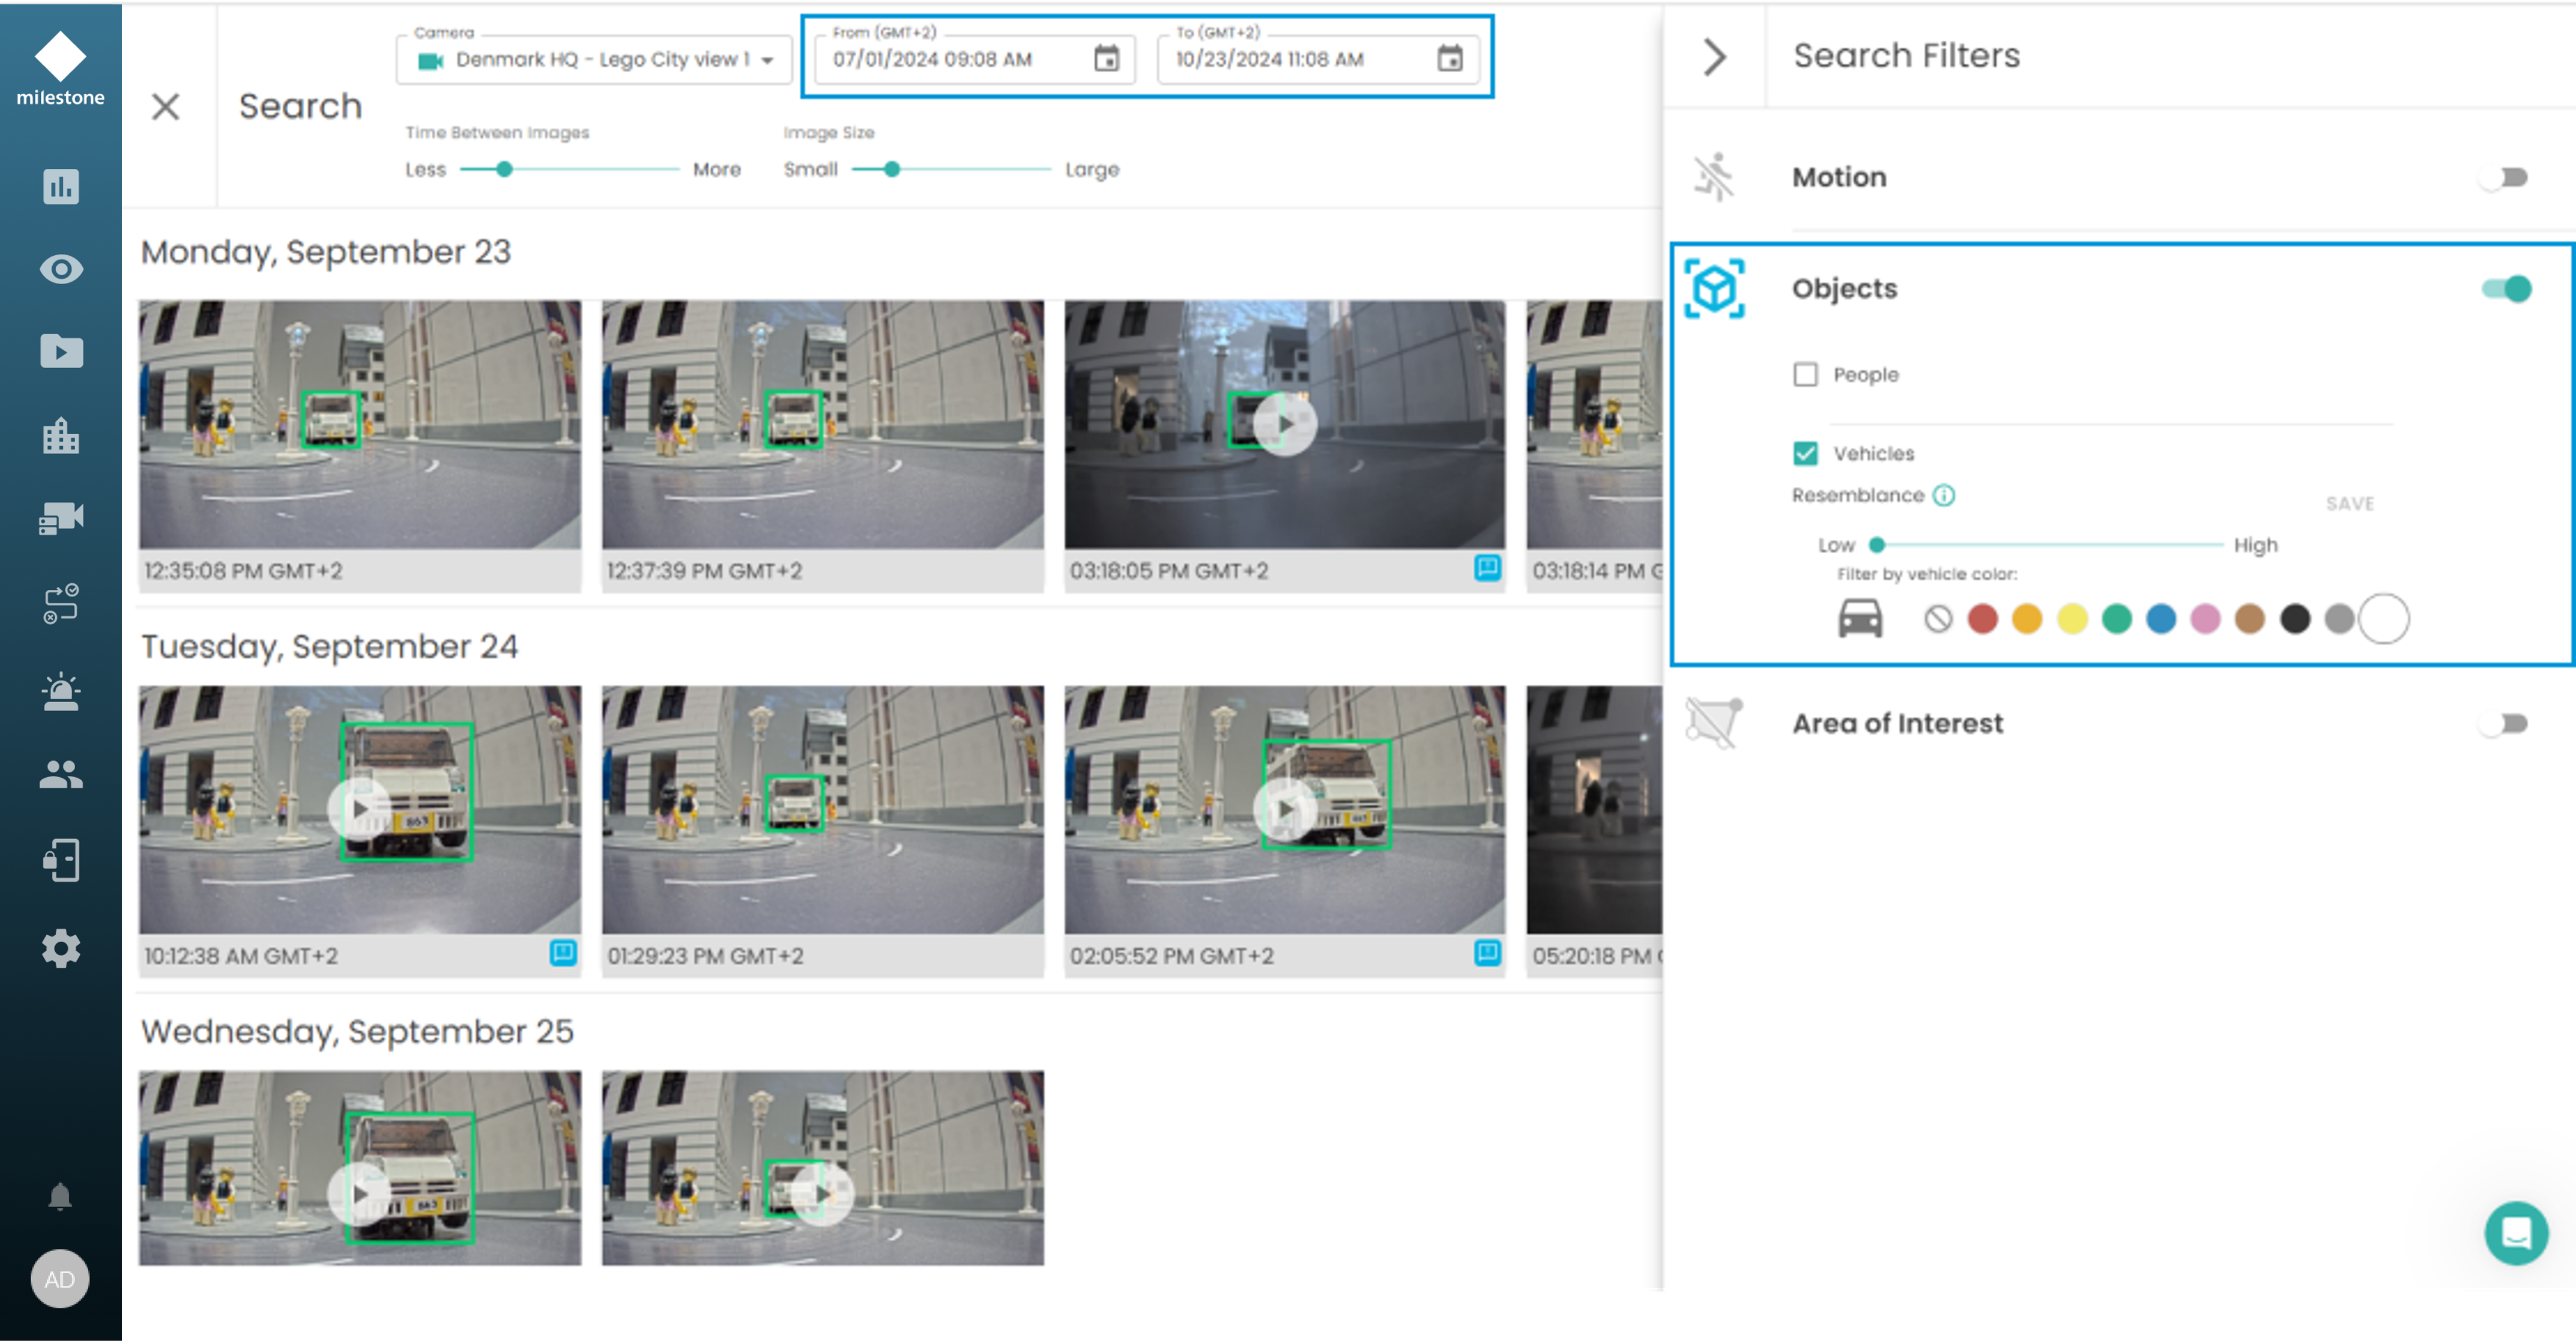Image resolution: width=2576 pixels, height=1343 pixels.
Task: Close the Search view with X
Action: (166, 107)
